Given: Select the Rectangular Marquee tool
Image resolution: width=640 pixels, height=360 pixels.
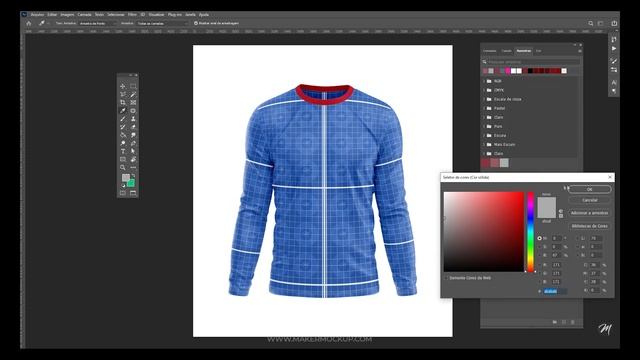Looking at the screenshot, I should pyautogui.click(x=133, y=87).
